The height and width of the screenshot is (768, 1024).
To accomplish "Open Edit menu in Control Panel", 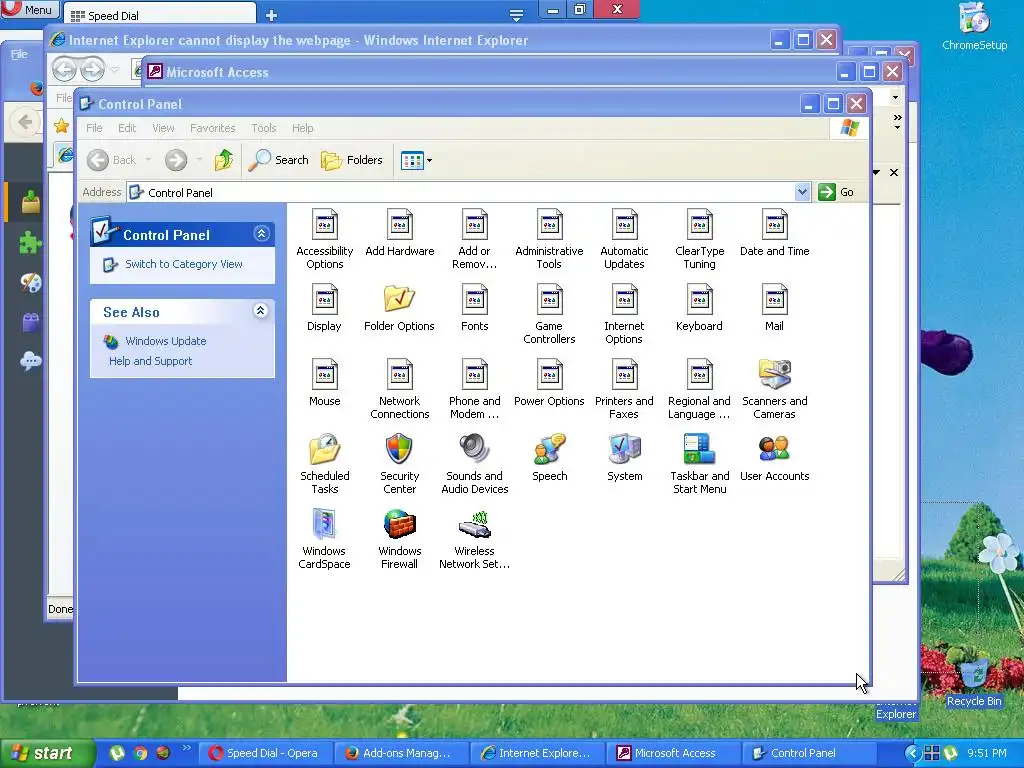I will (127, 128).
